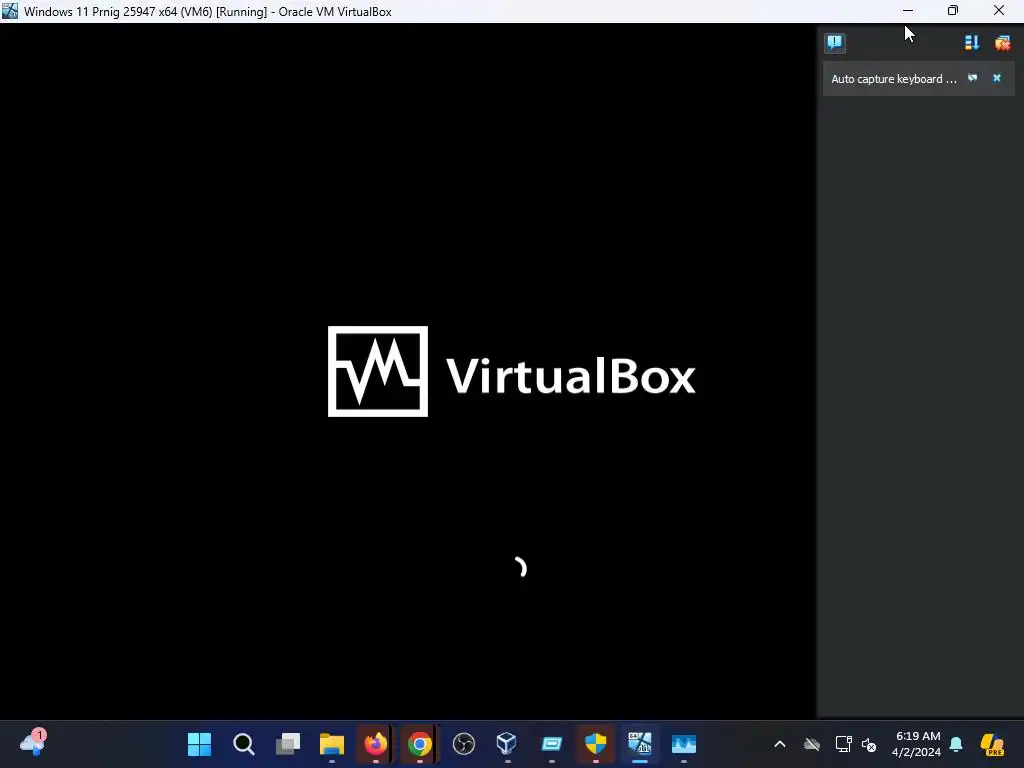Minimize the VirtualBox VM window
The image size is (1024, 768).
click(908, 10)
